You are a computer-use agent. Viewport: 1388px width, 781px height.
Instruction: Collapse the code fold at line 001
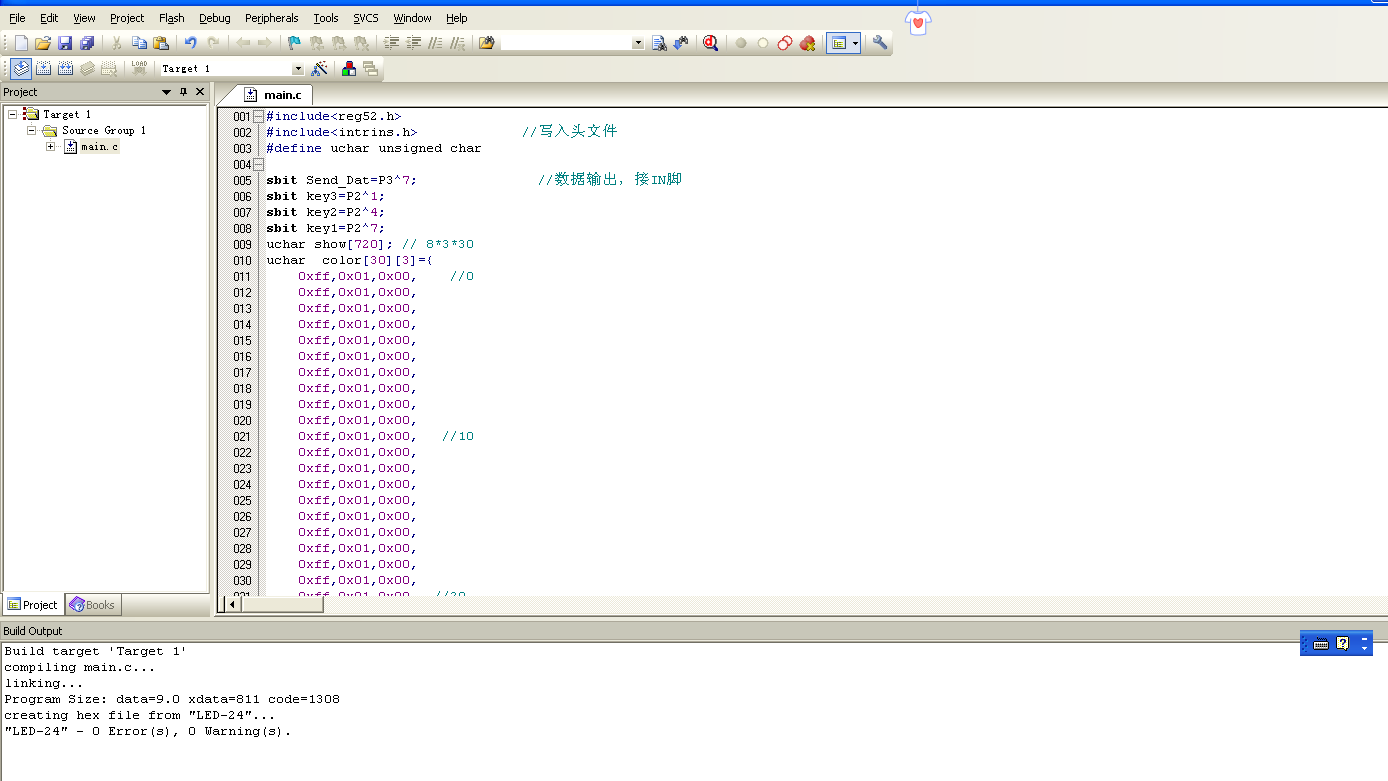pyautogui.click(x=258, y=116)
